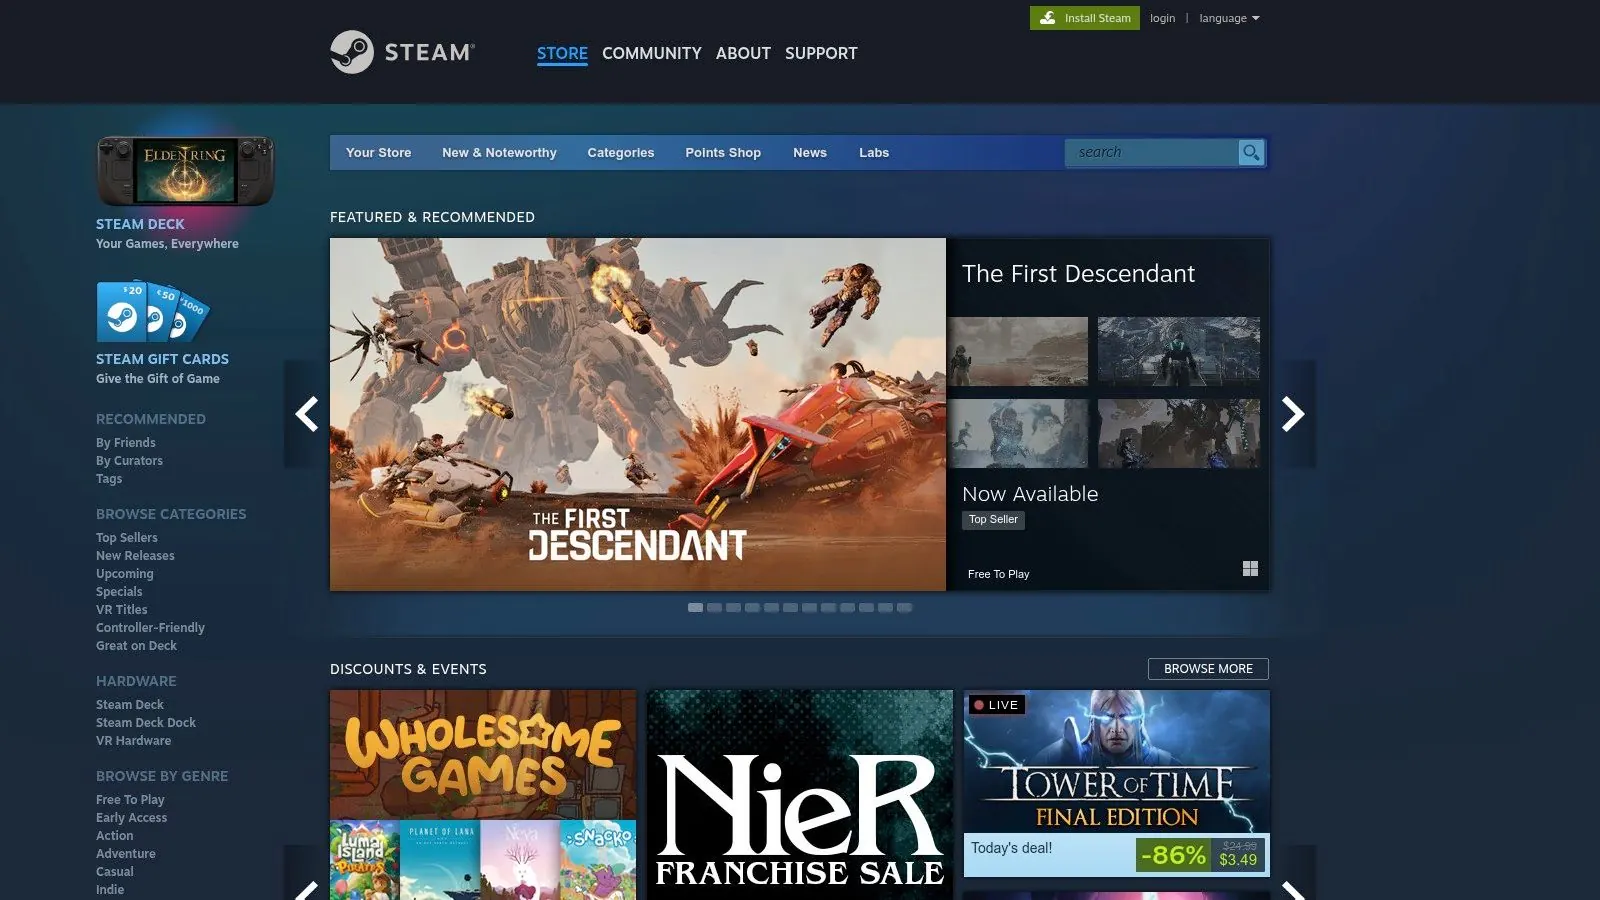Click the Windows platform icon on featured game
This screenshot has height=900, width=1600.
(1250, 568)
